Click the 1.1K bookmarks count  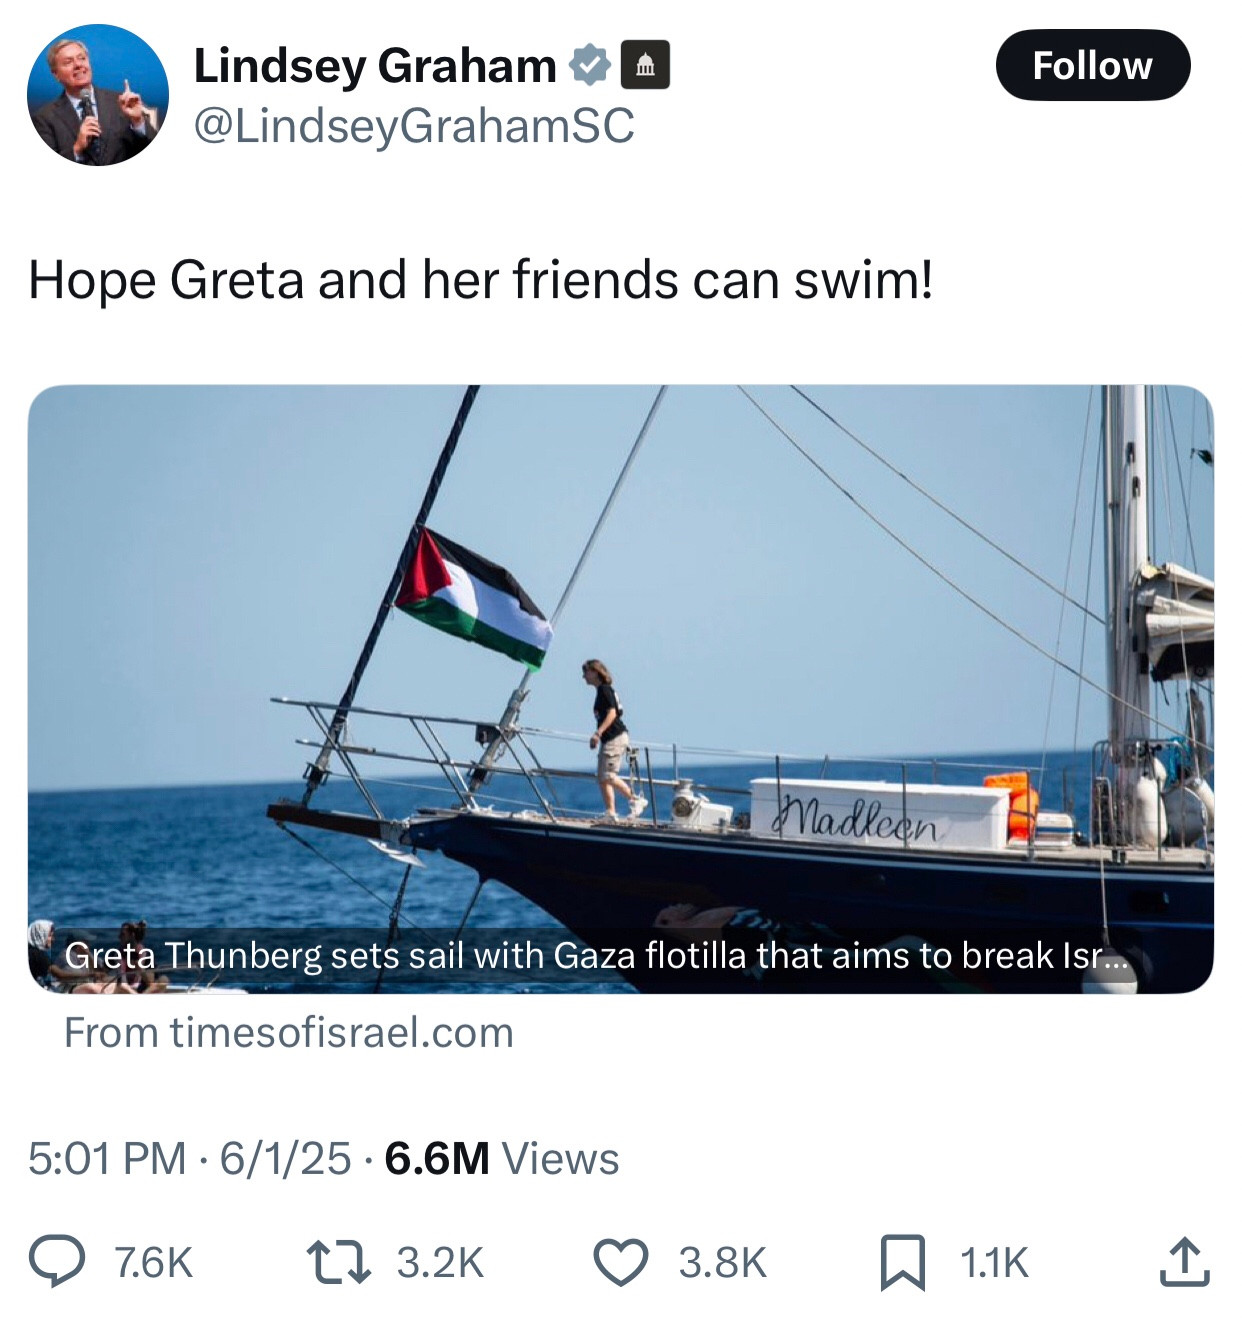pos(994,1262)
